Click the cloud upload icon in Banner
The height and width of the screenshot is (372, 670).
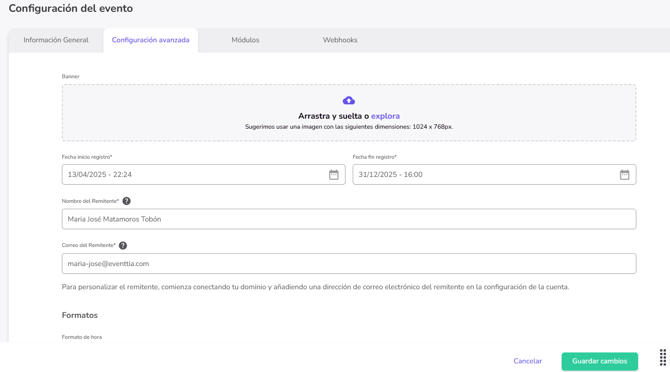(x=349, y=100)
